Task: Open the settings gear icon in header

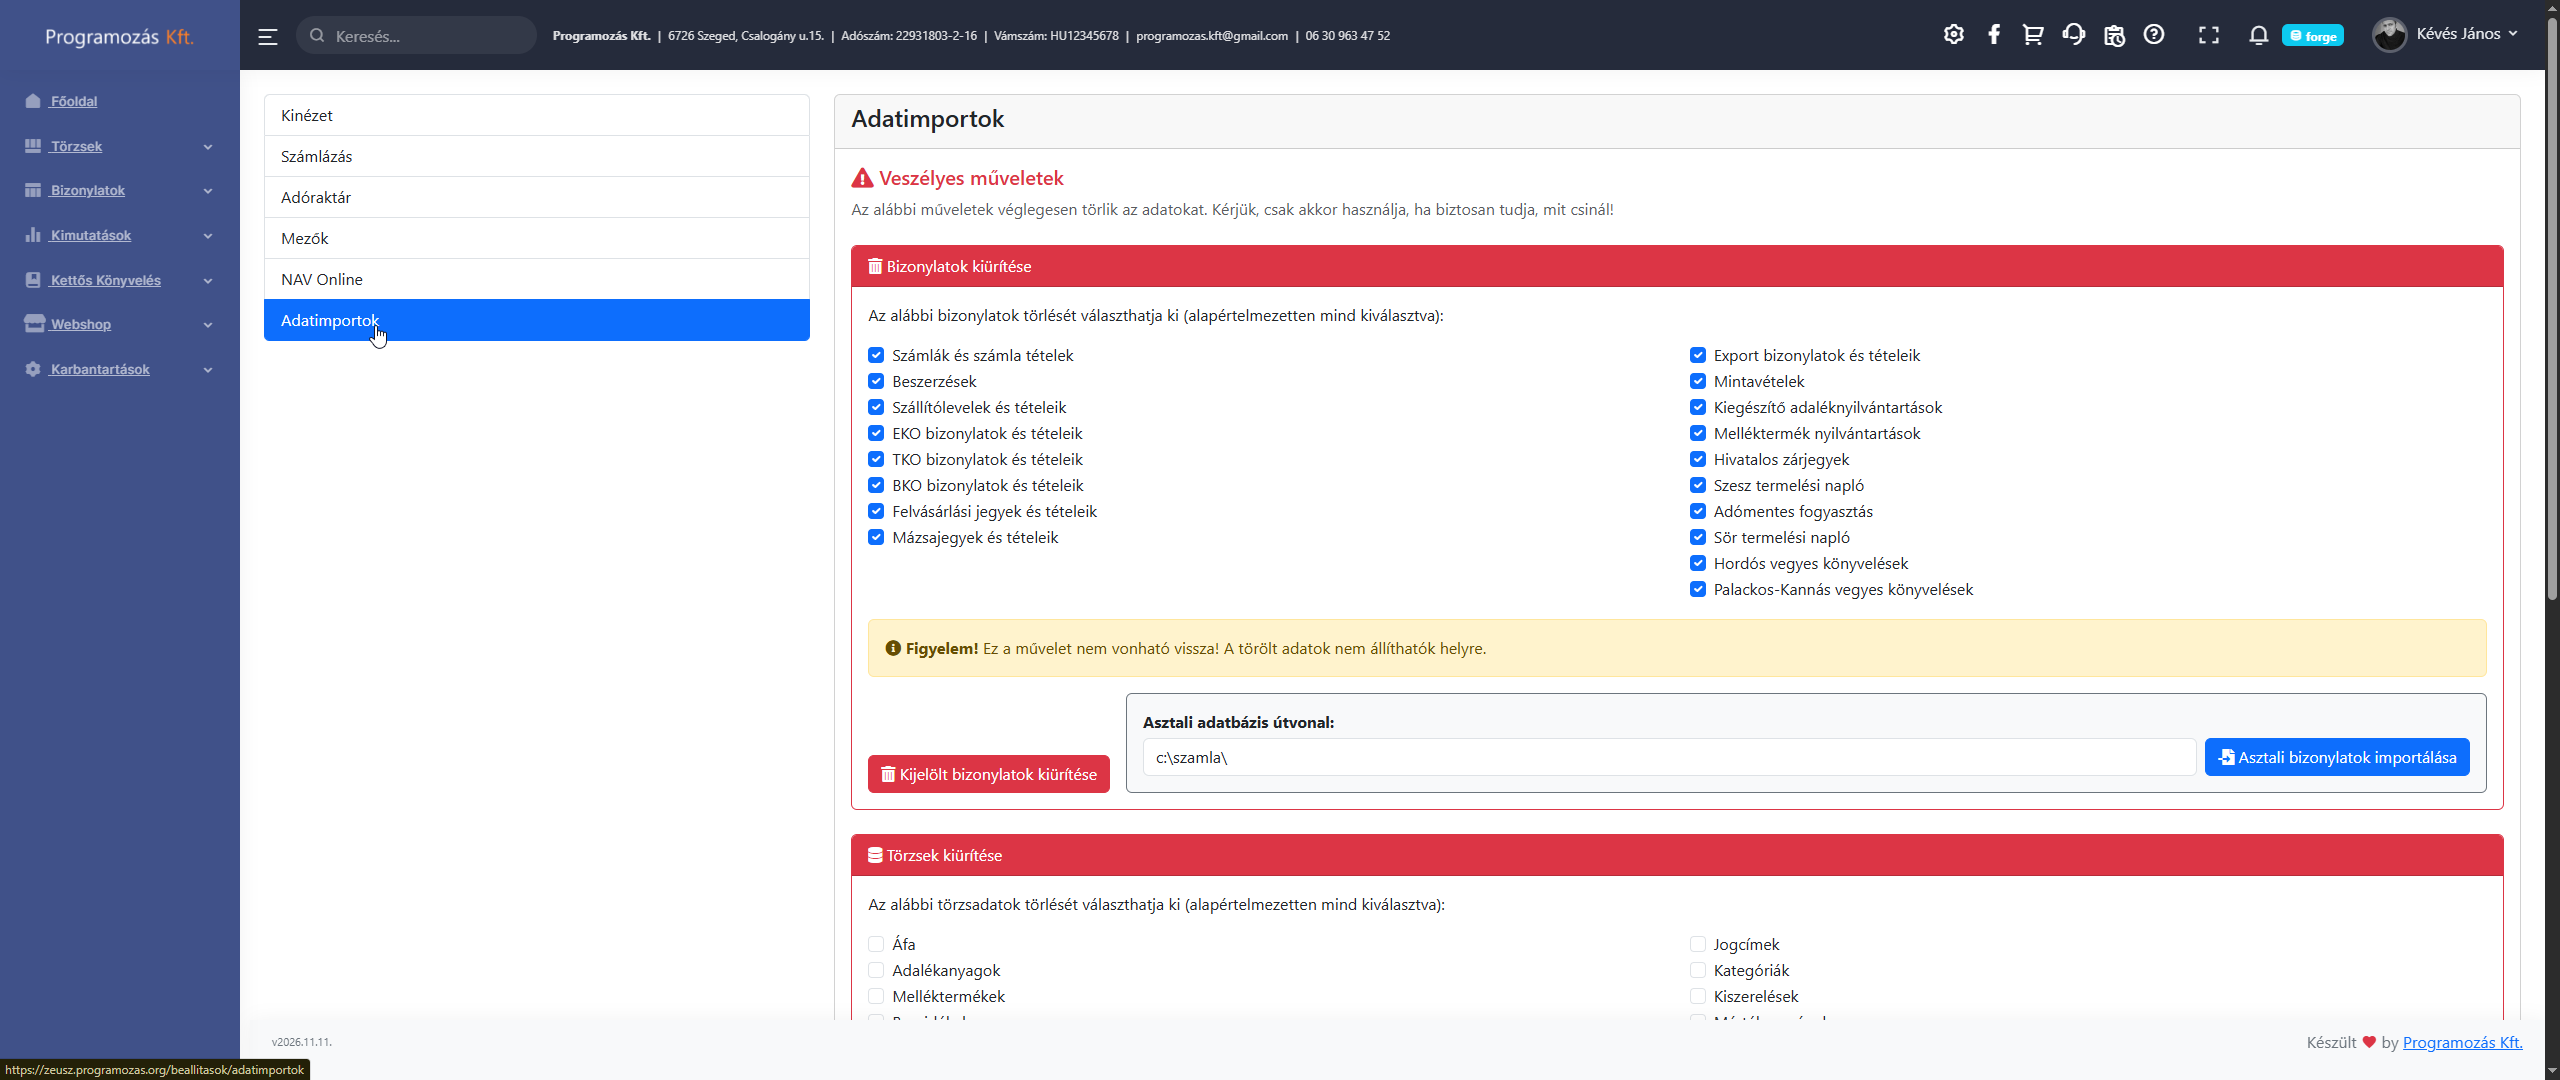Action: 1953,35
